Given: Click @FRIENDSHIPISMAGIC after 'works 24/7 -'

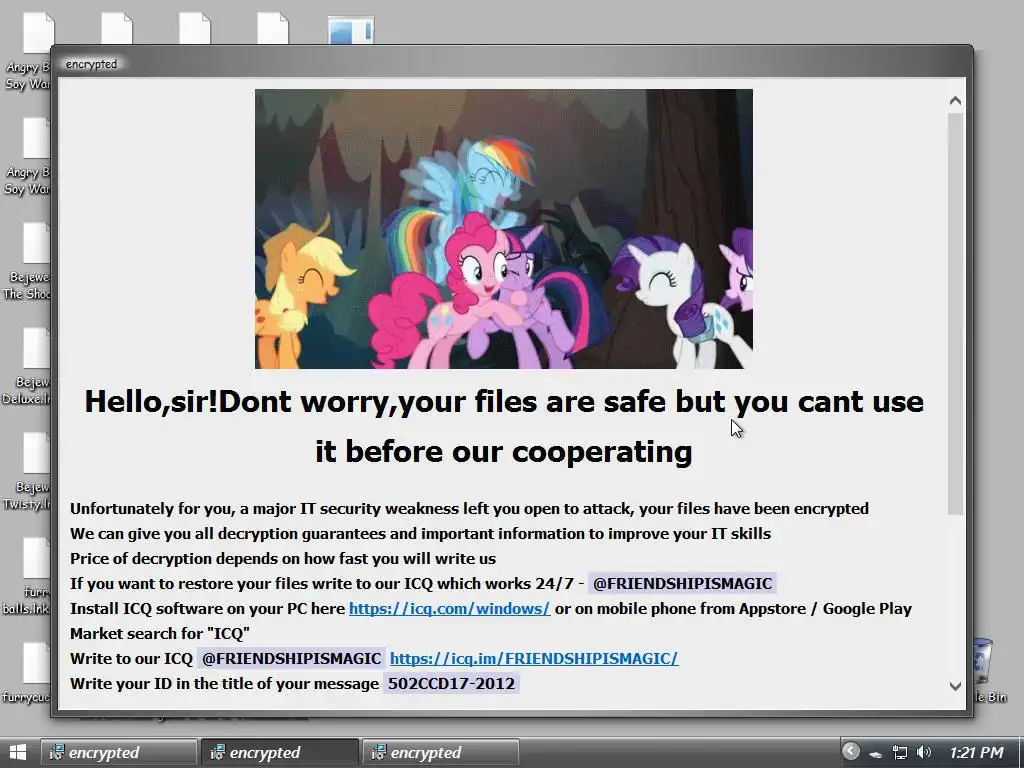Looking at the screenshot, I should click(x=682, y=583).
